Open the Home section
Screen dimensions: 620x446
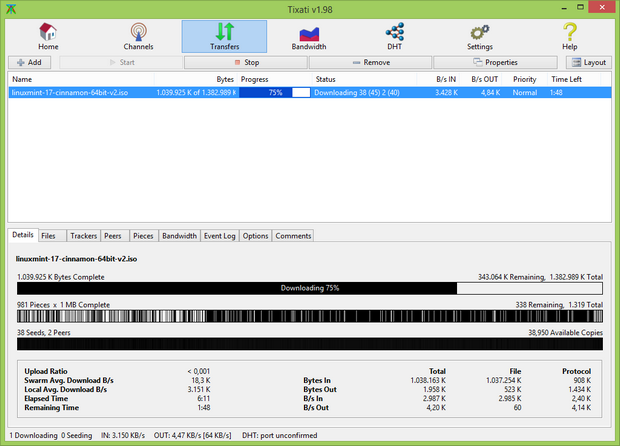48,36
